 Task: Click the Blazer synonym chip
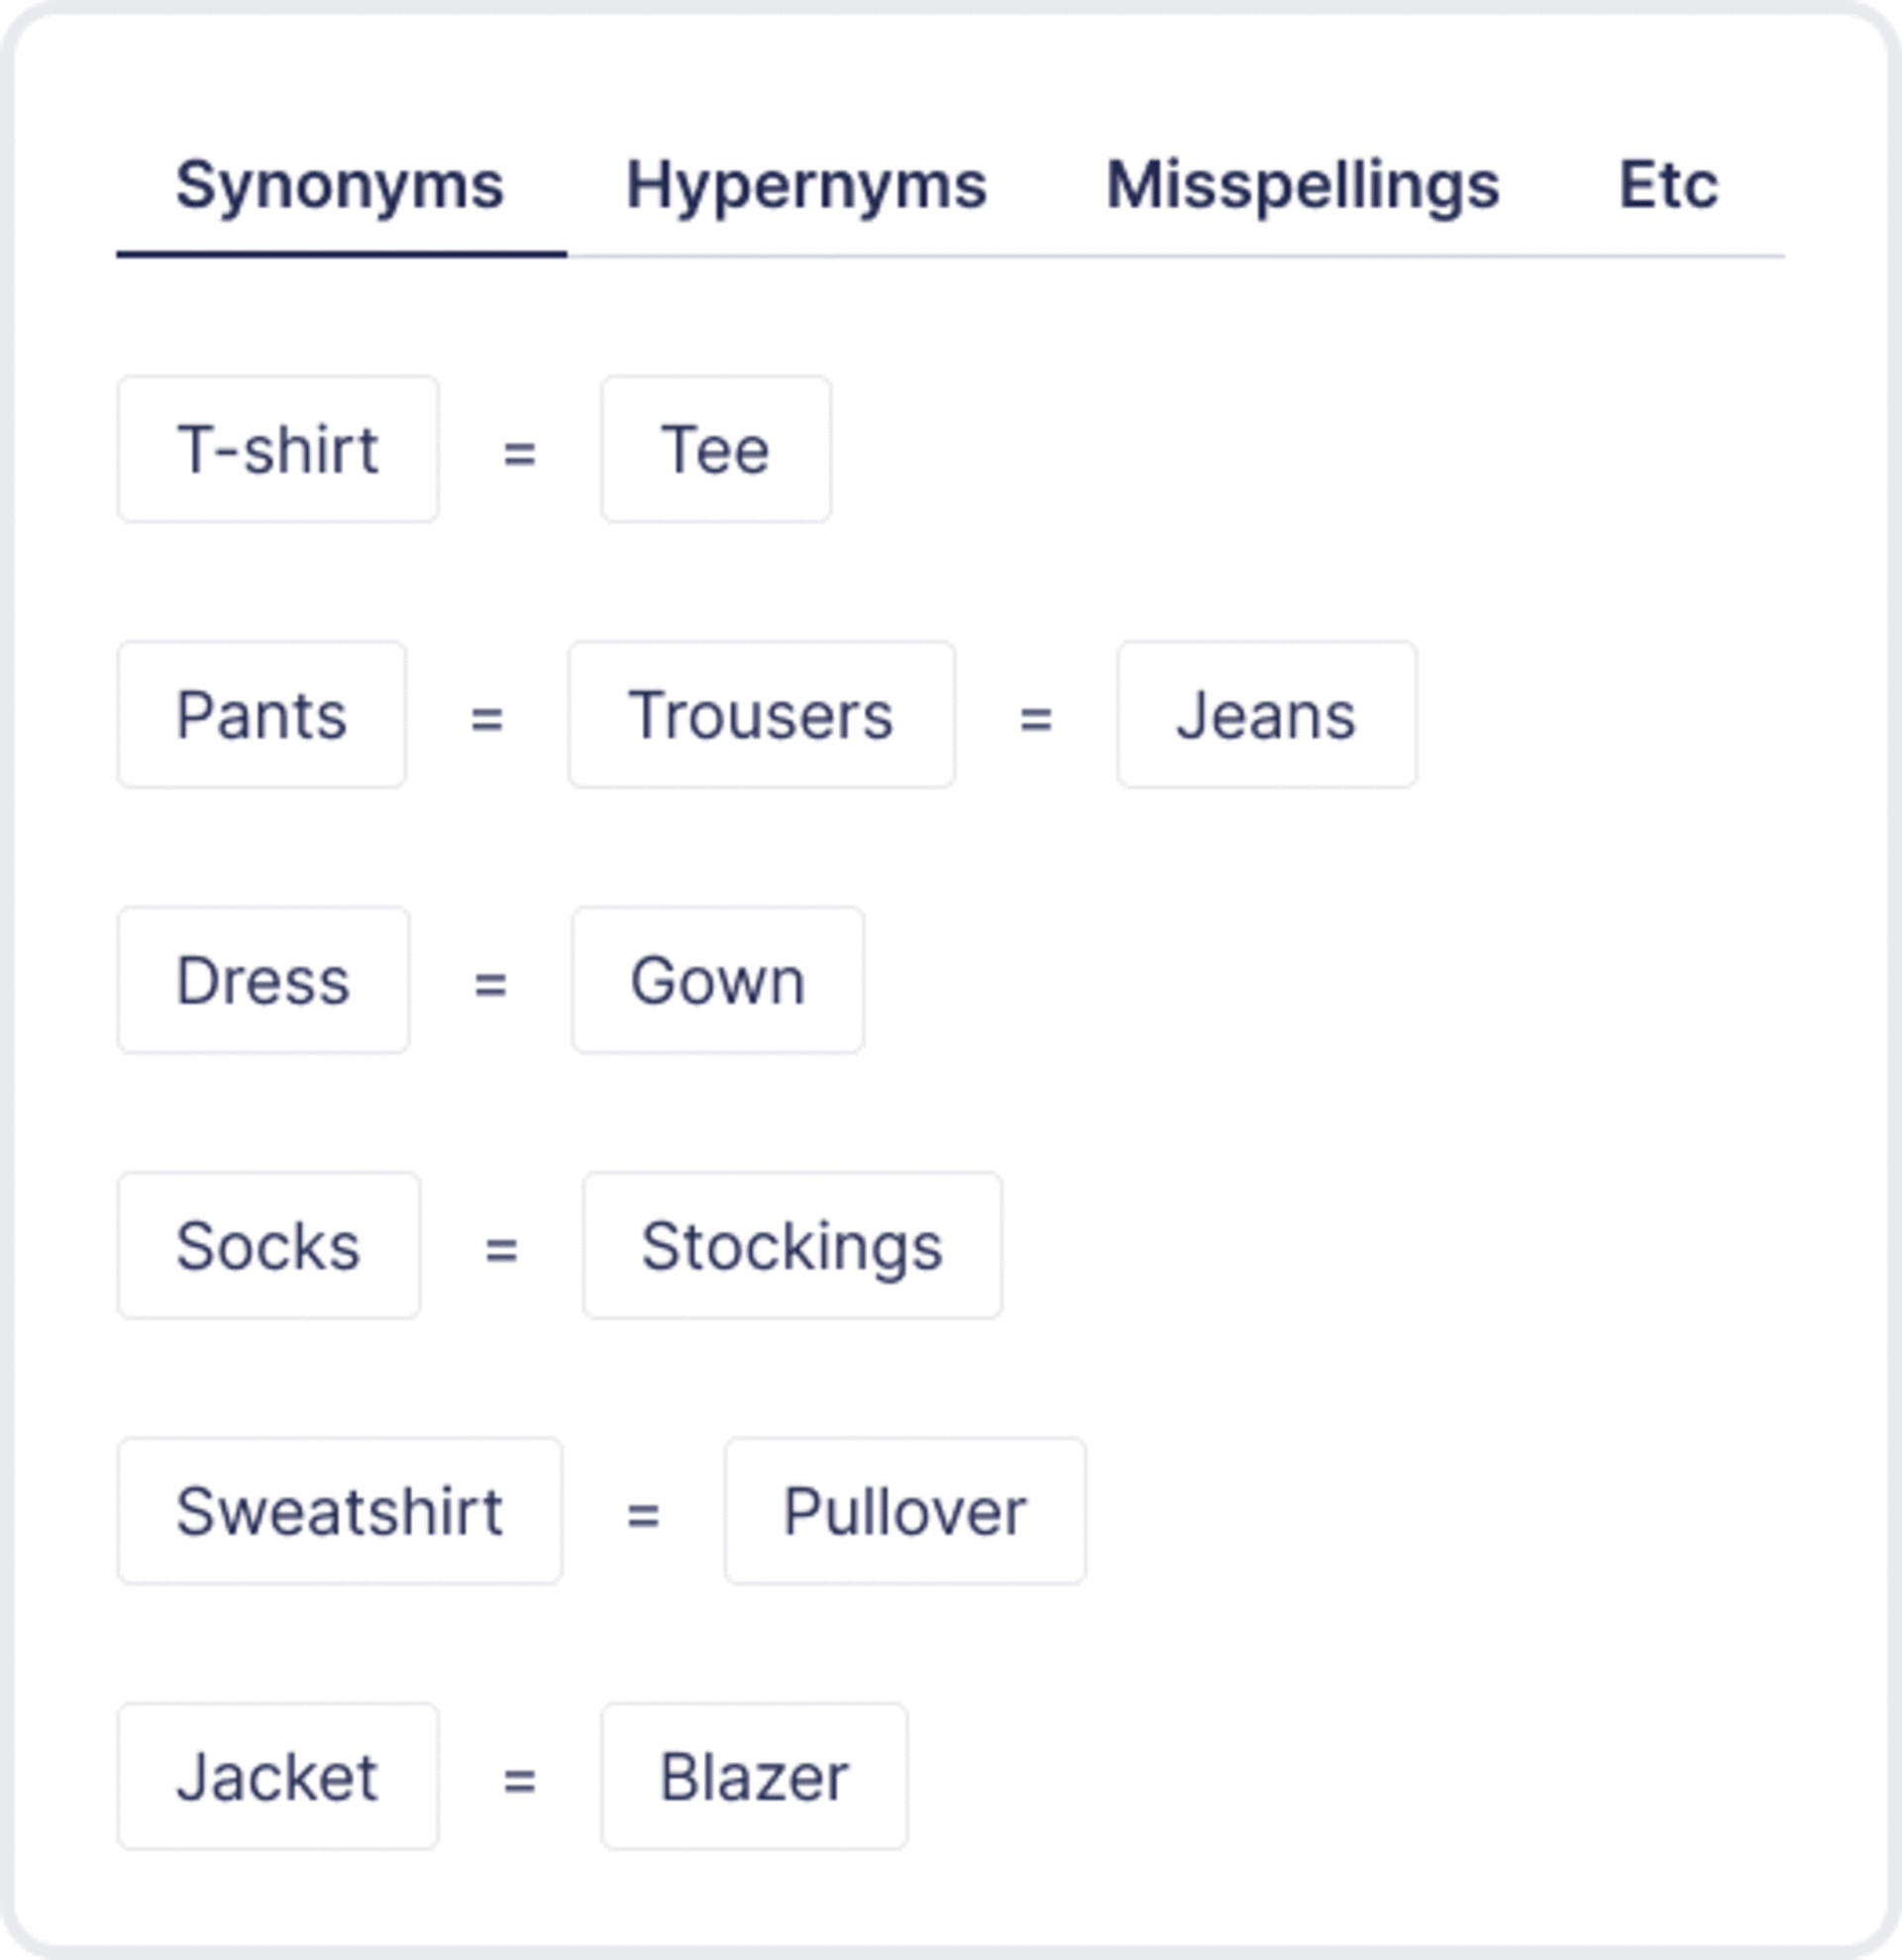[755, 1776]
